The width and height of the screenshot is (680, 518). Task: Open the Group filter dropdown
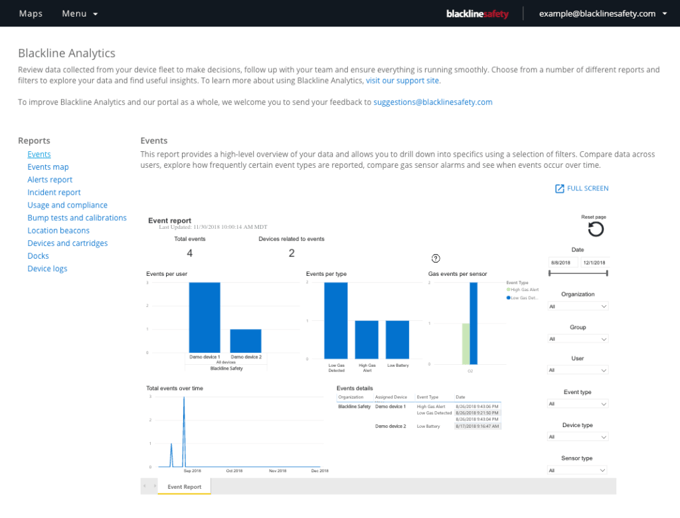coord(578,339)
